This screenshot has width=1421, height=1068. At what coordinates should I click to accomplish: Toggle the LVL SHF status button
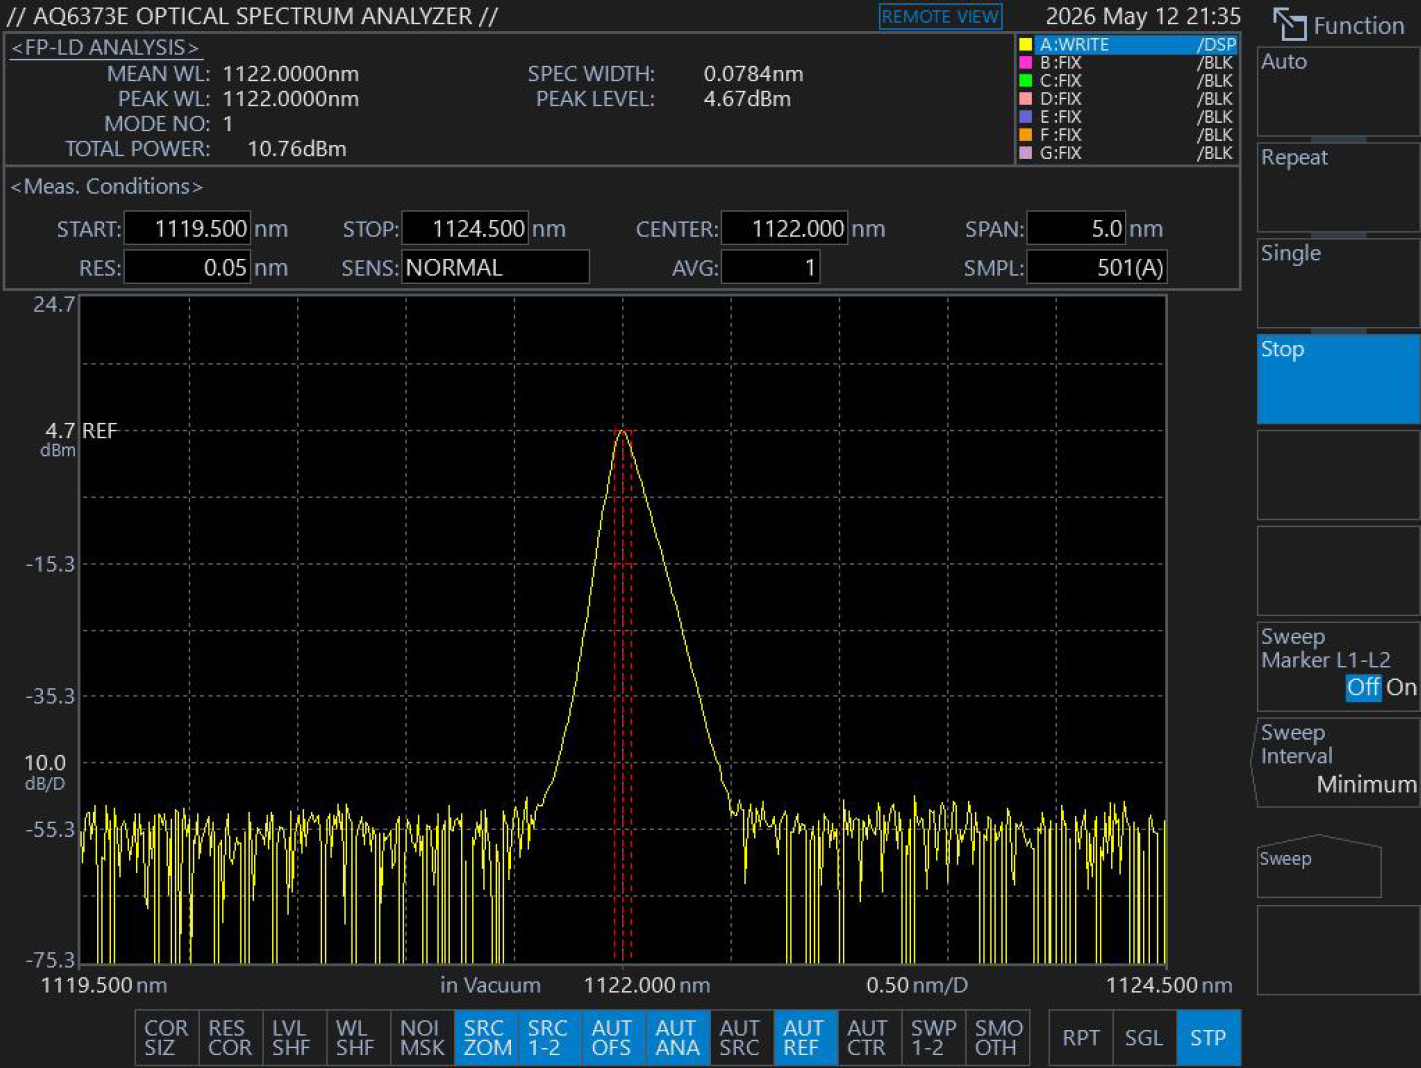point(294,1038)
